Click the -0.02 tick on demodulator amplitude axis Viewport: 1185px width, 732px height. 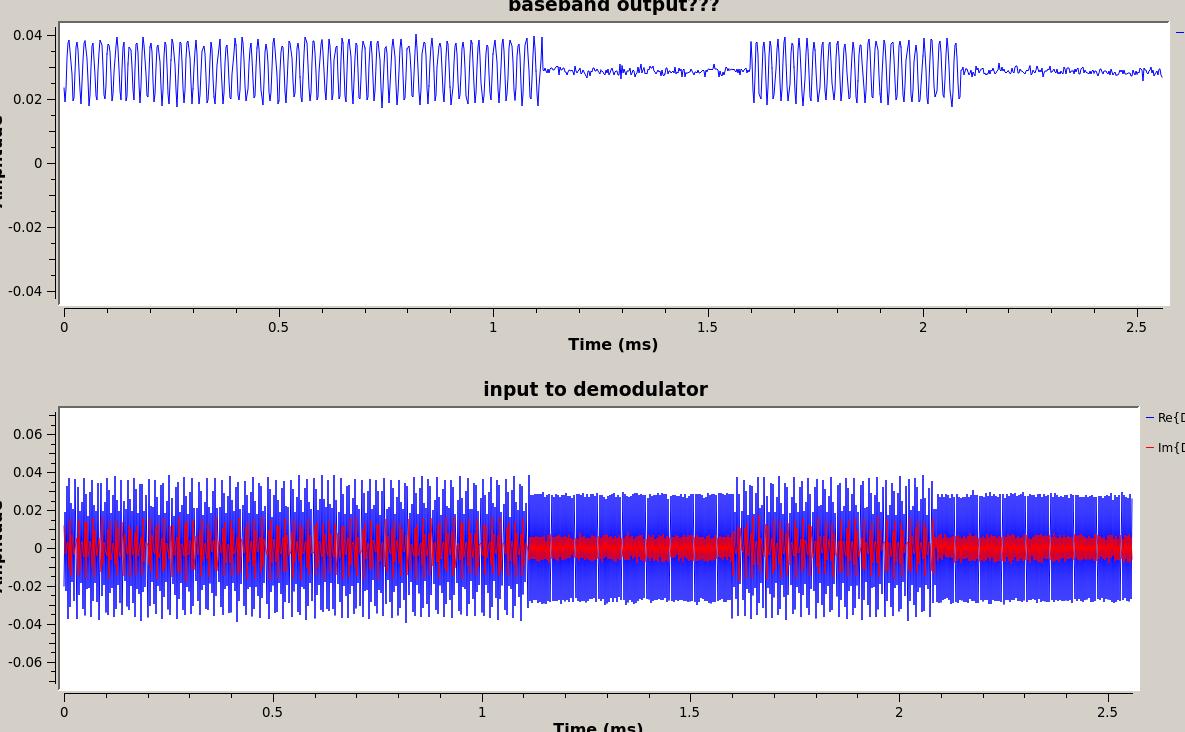pos(26,586)
